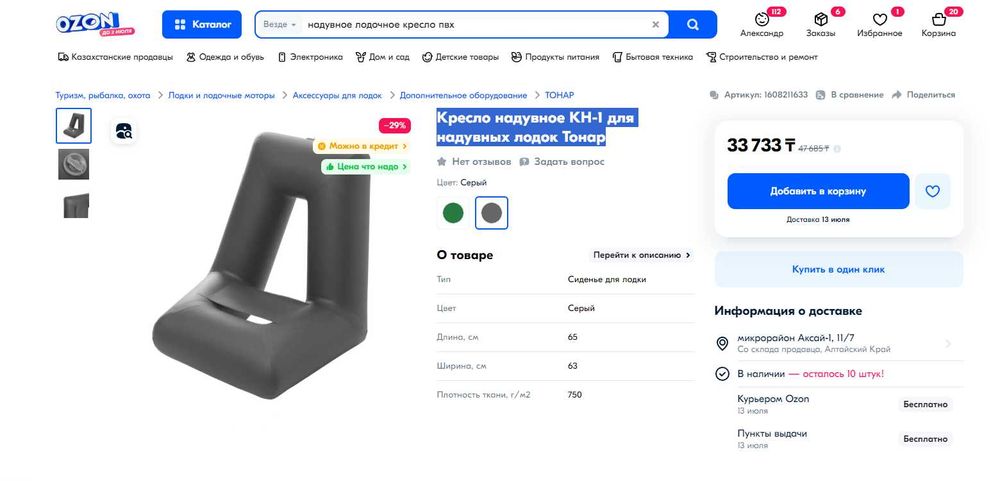Viewport: 1000px width, 481px height.
Task: Select the first chair thumbnail
Action: [x=73, y=126]
